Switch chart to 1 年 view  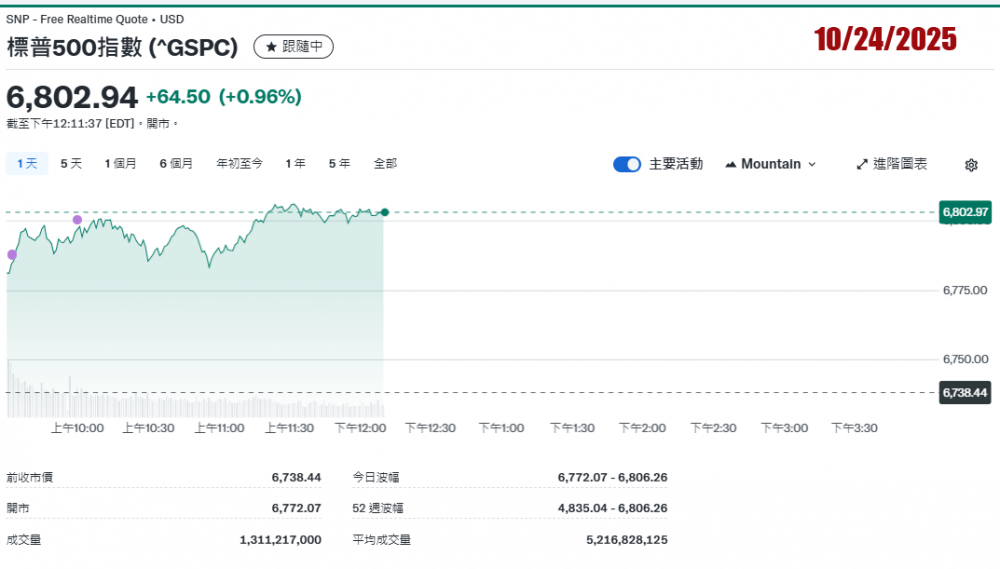[x=295, y=163]
